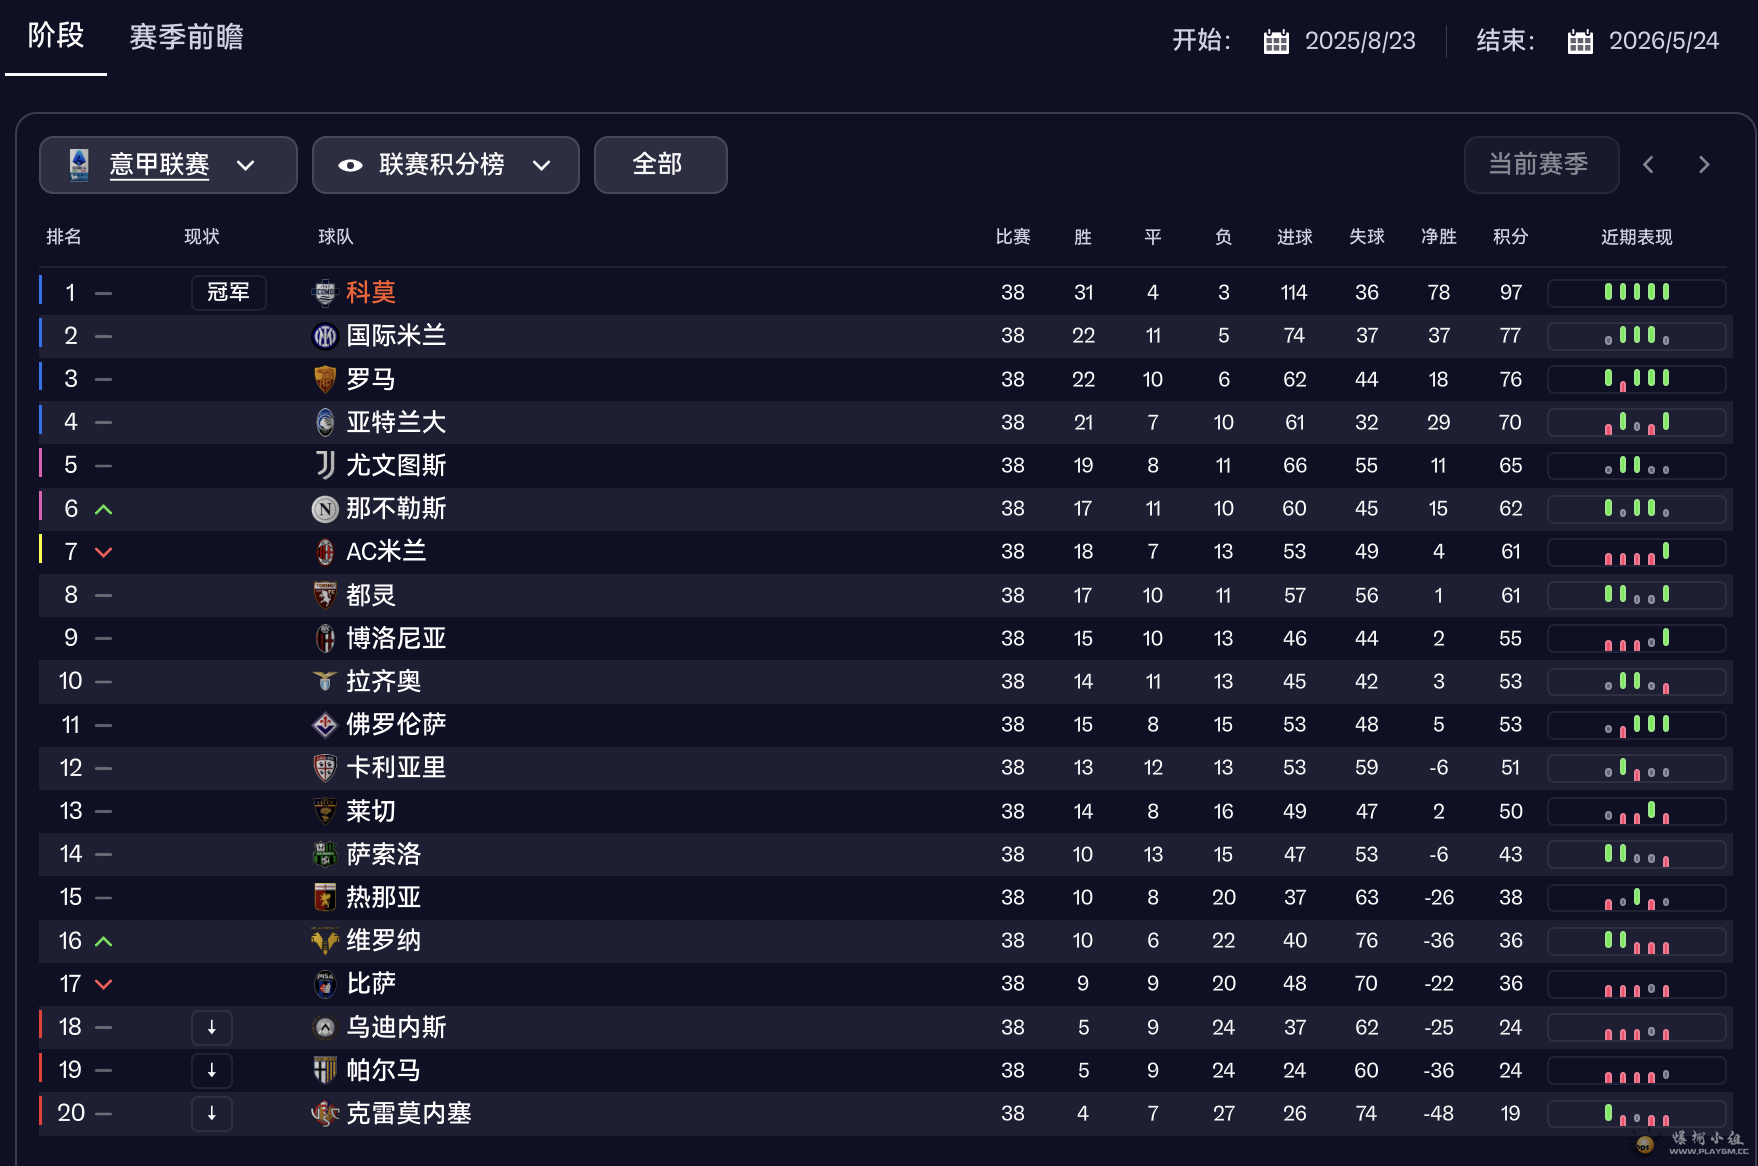Open the end date calendar icon
The image size is (1758, 1166).
tap(1580, 41)
